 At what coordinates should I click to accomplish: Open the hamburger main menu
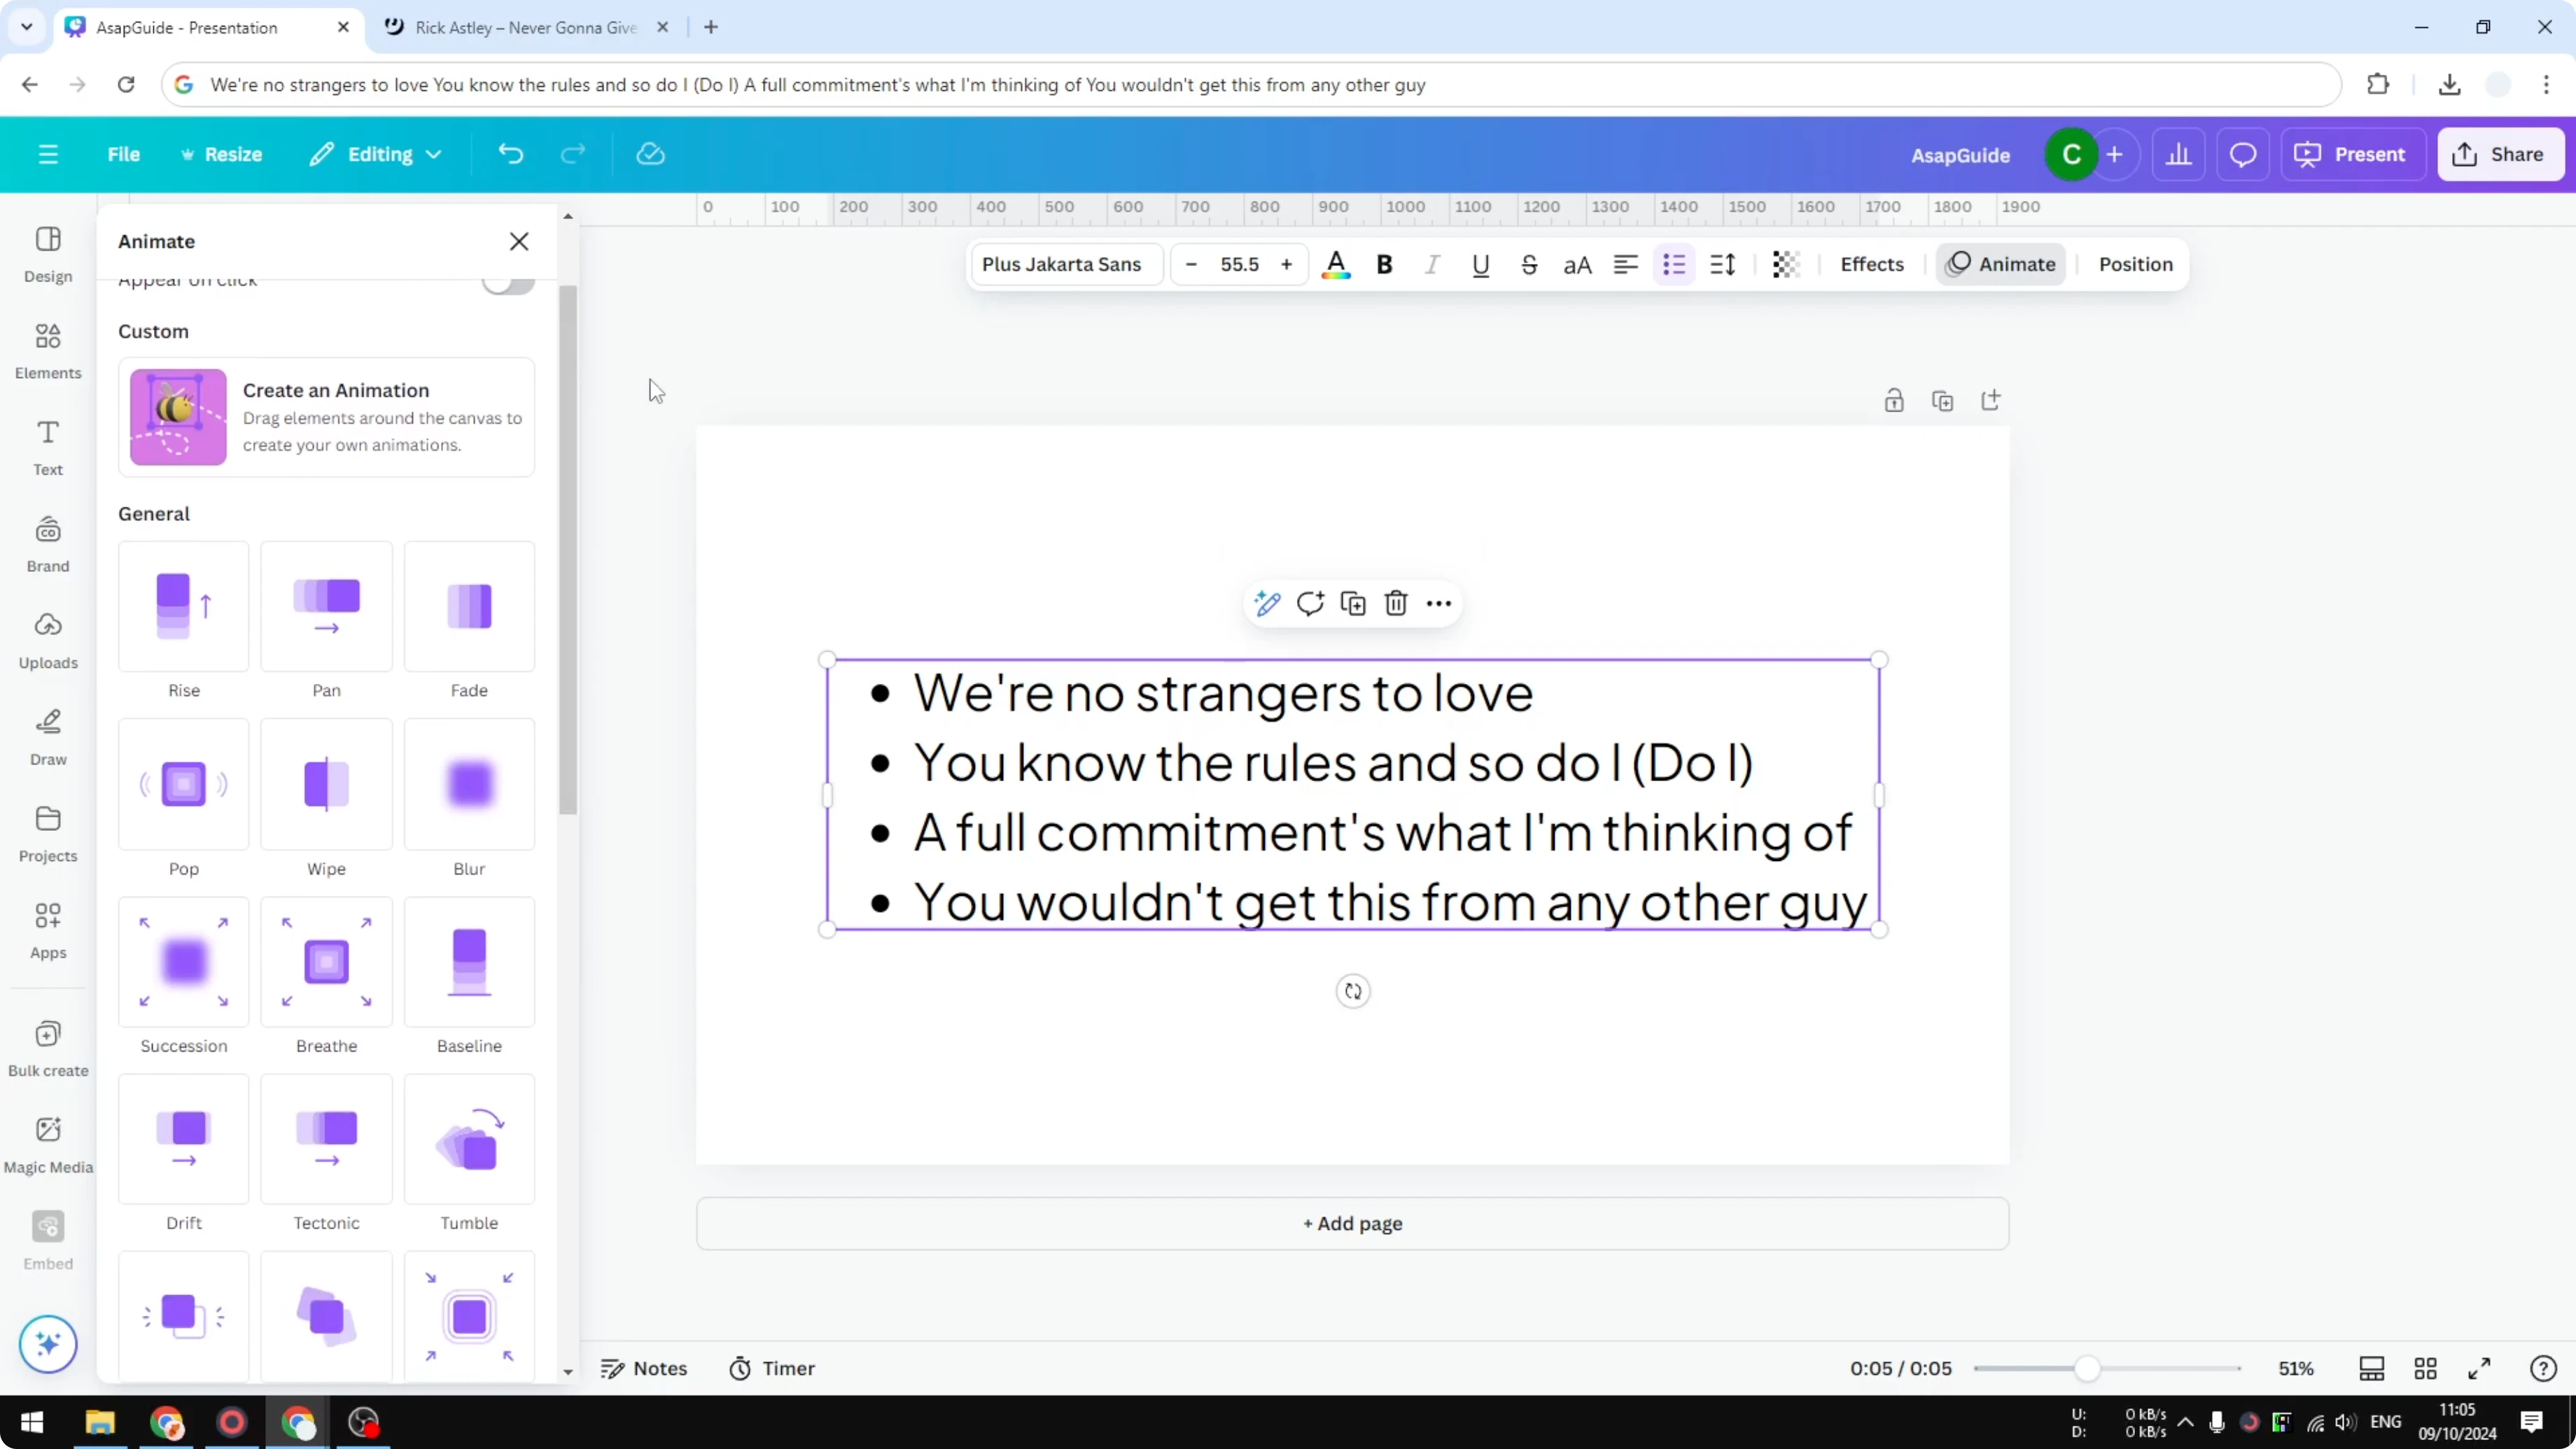pos(48,154)
